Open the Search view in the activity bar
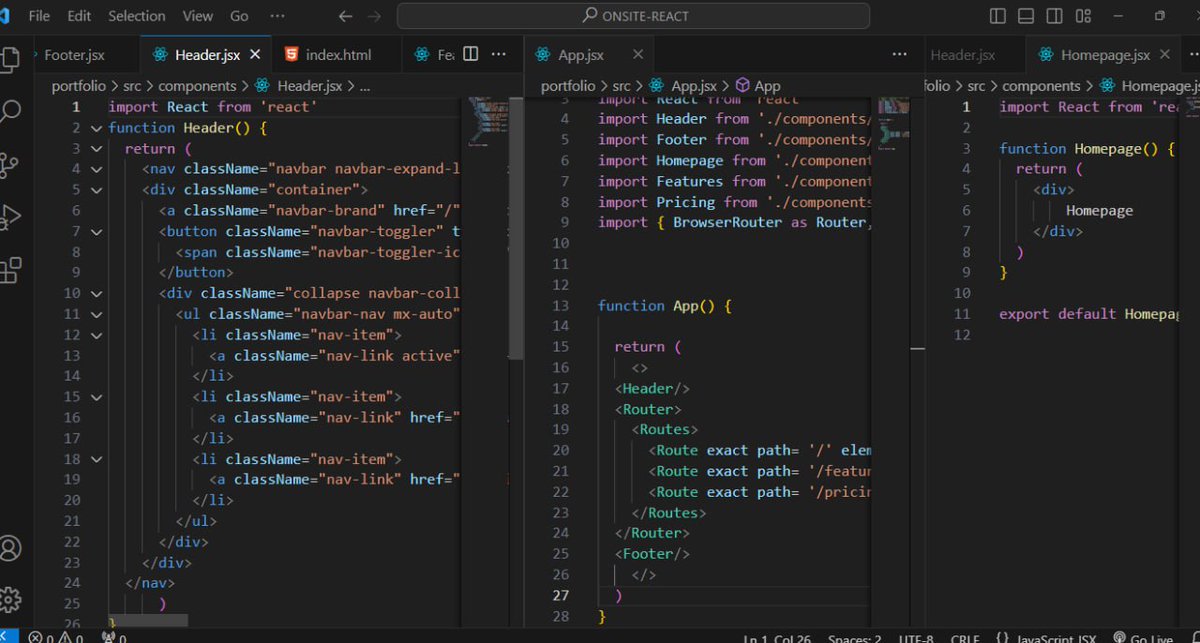1200x643 pixels. click(10, 111)
